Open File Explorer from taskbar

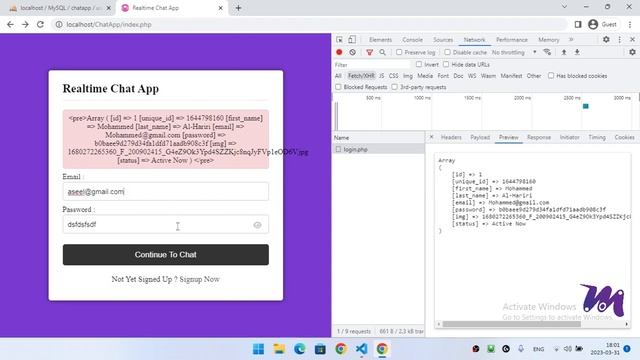coord(279,349)
